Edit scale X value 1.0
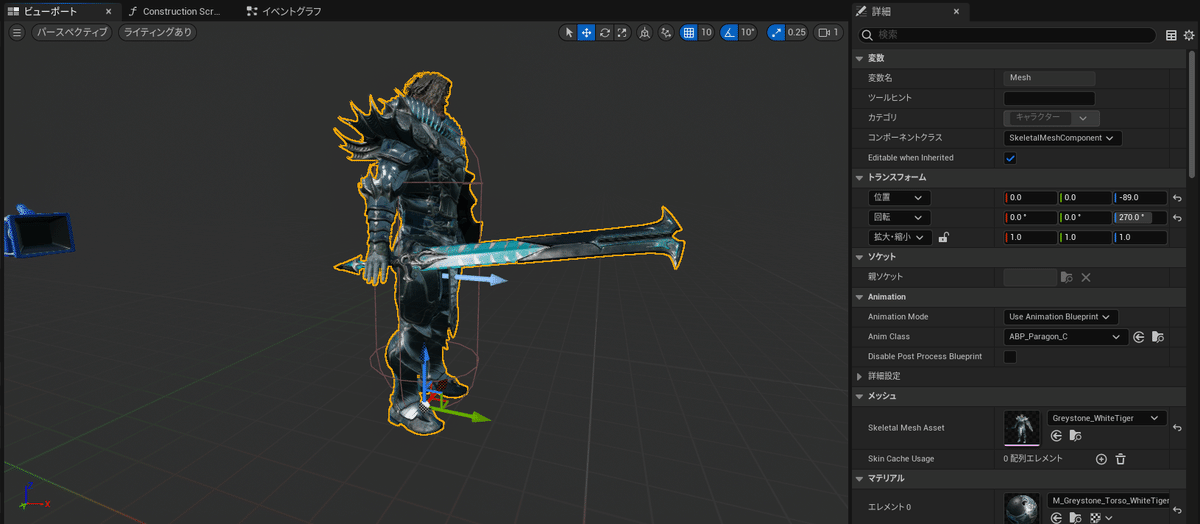The height and width of the screenshot is (524, 1200). coord(1031,238)
